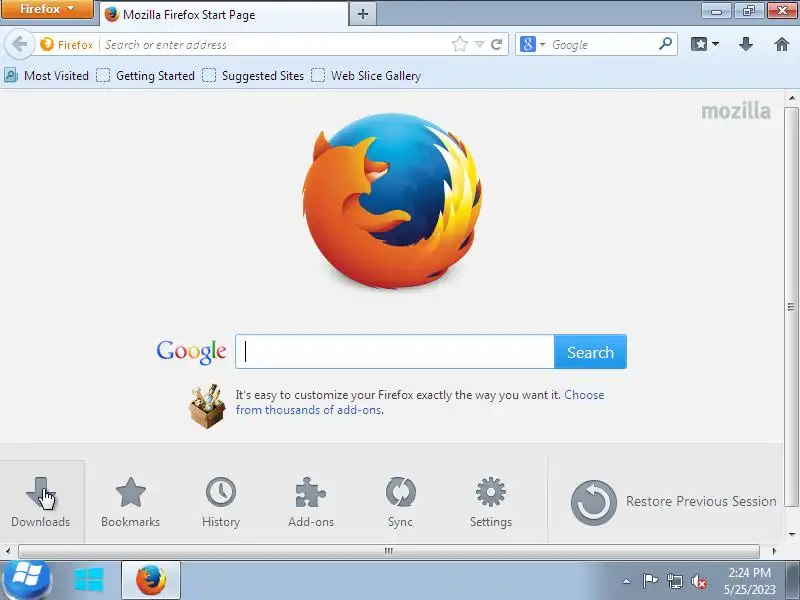Open History from the start page launcher
This screenshot has width=800, height=600.
pos(220,502)
